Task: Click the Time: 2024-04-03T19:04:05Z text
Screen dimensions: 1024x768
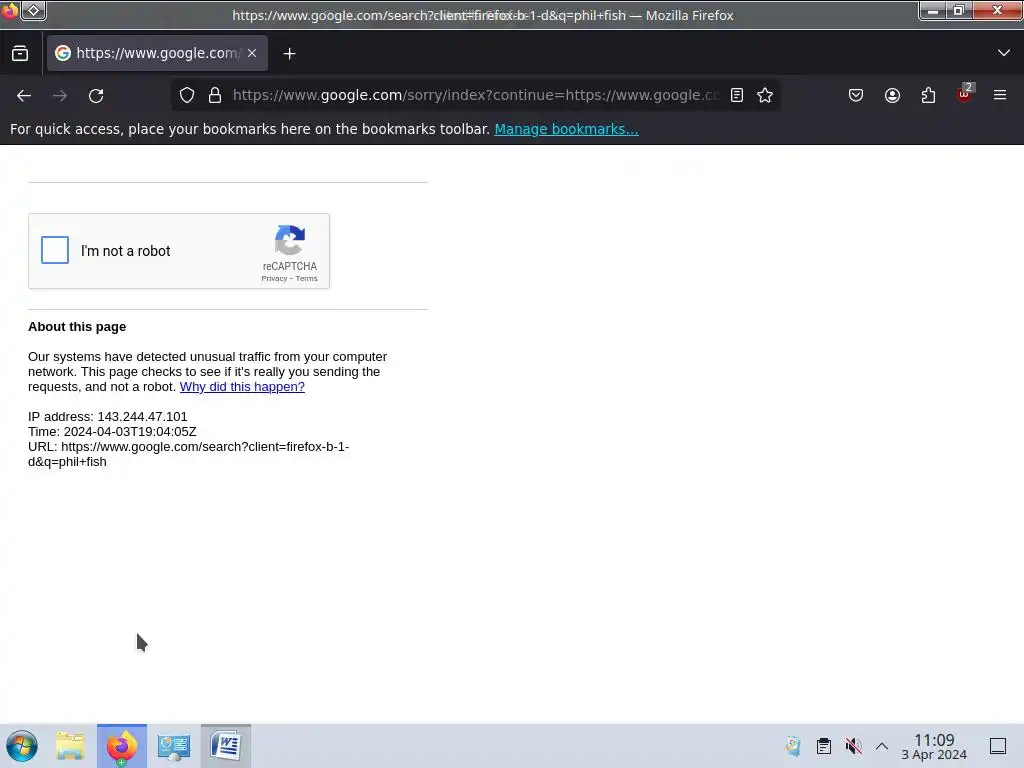Action: pos(112,432)
